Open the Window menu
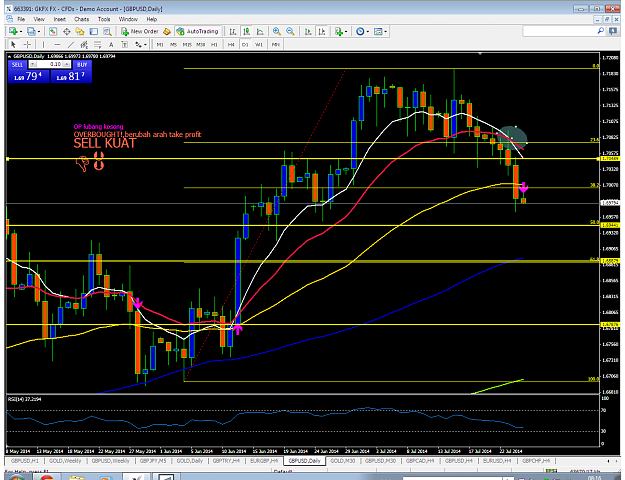Screen dimensions: 625x480 click(x=128, y=19)
